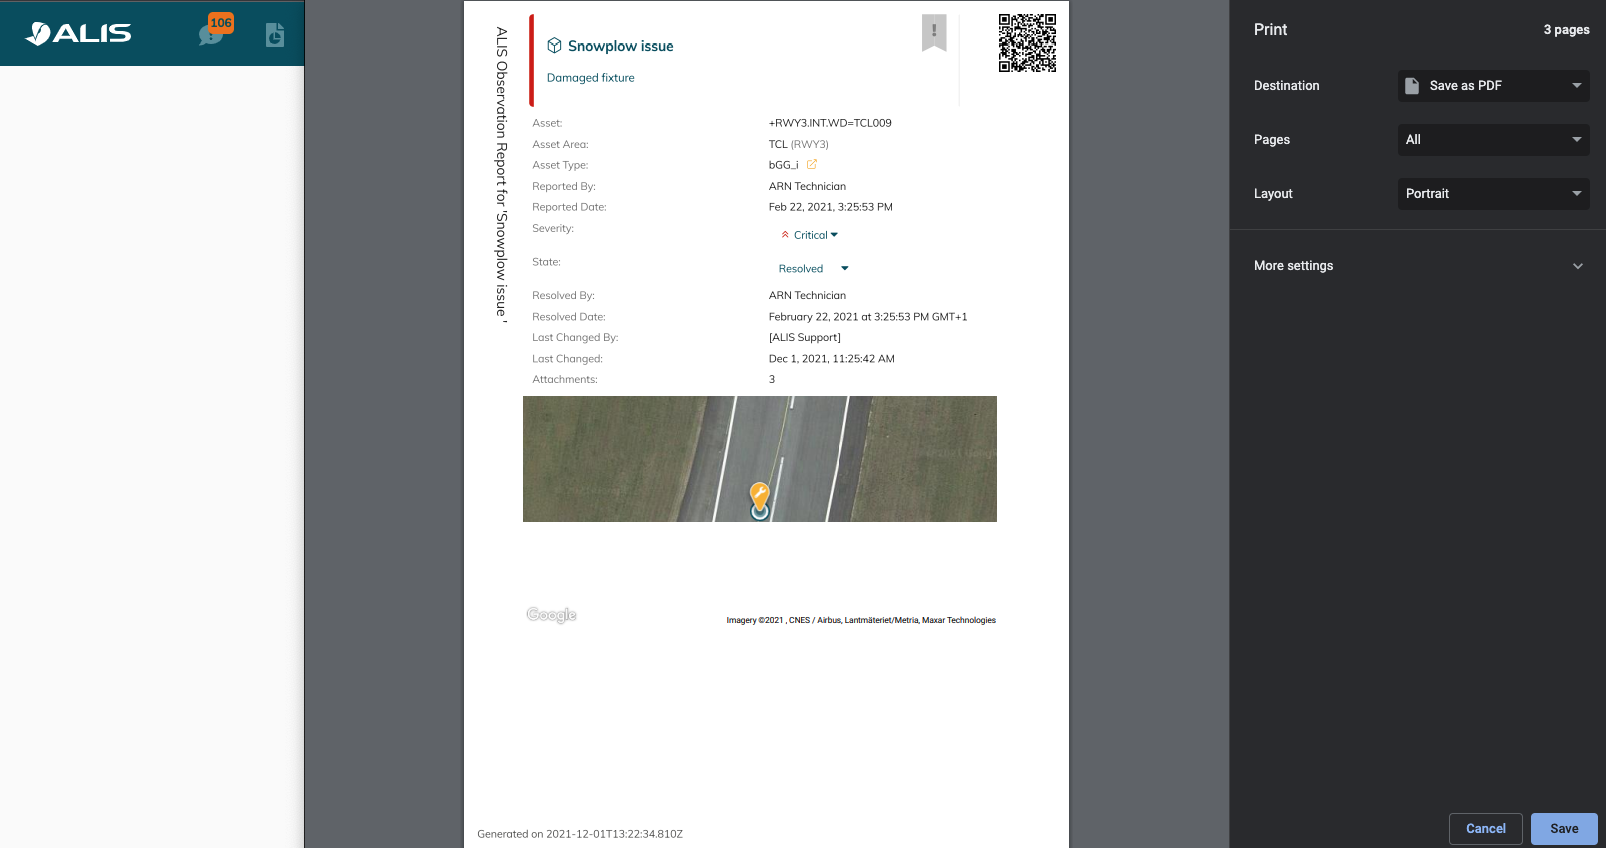Open observations speech bubble icon with 106 badge
The height and width of the screenshot is (848, 1606).
[x=210, y=35]
